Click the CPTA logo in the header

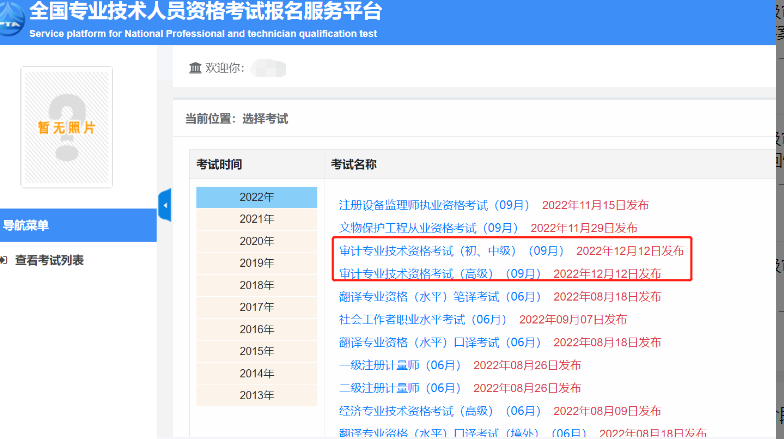(x=12, y=22)
